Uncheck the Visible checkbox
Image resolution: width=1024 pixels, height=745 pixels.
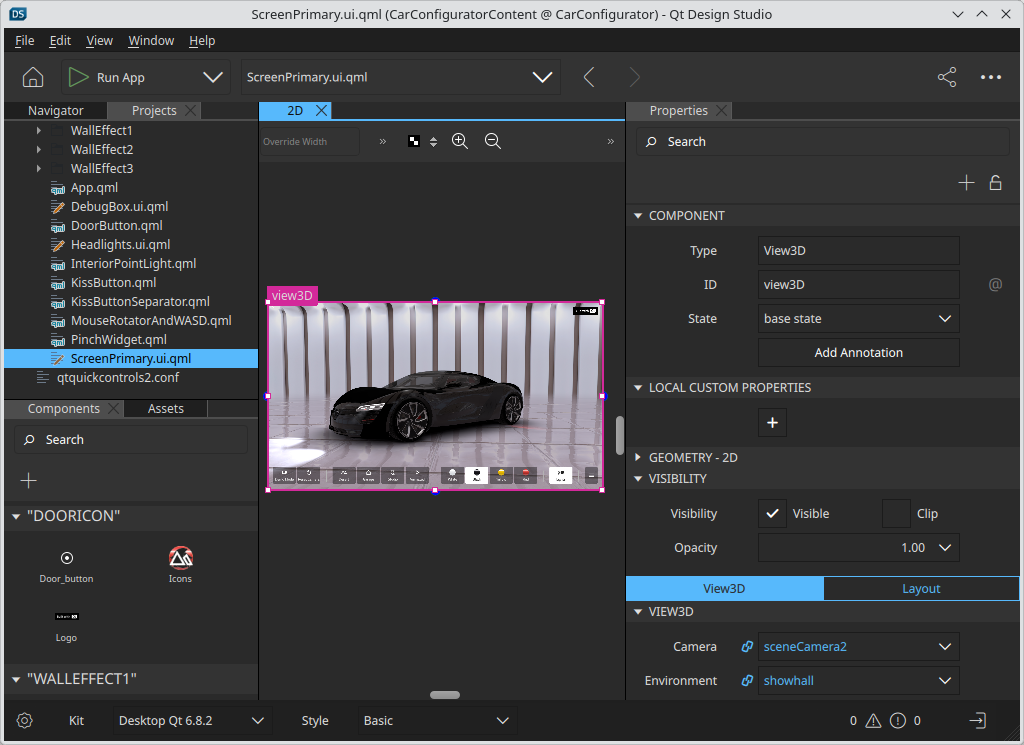click(772, 514)
